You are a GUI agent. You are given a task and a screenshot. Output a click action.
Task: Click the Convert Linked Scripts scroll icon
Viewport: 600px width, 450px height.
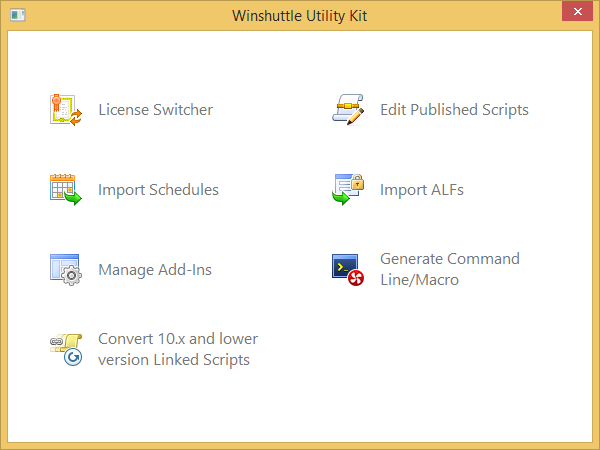click(x=65, y=349)
